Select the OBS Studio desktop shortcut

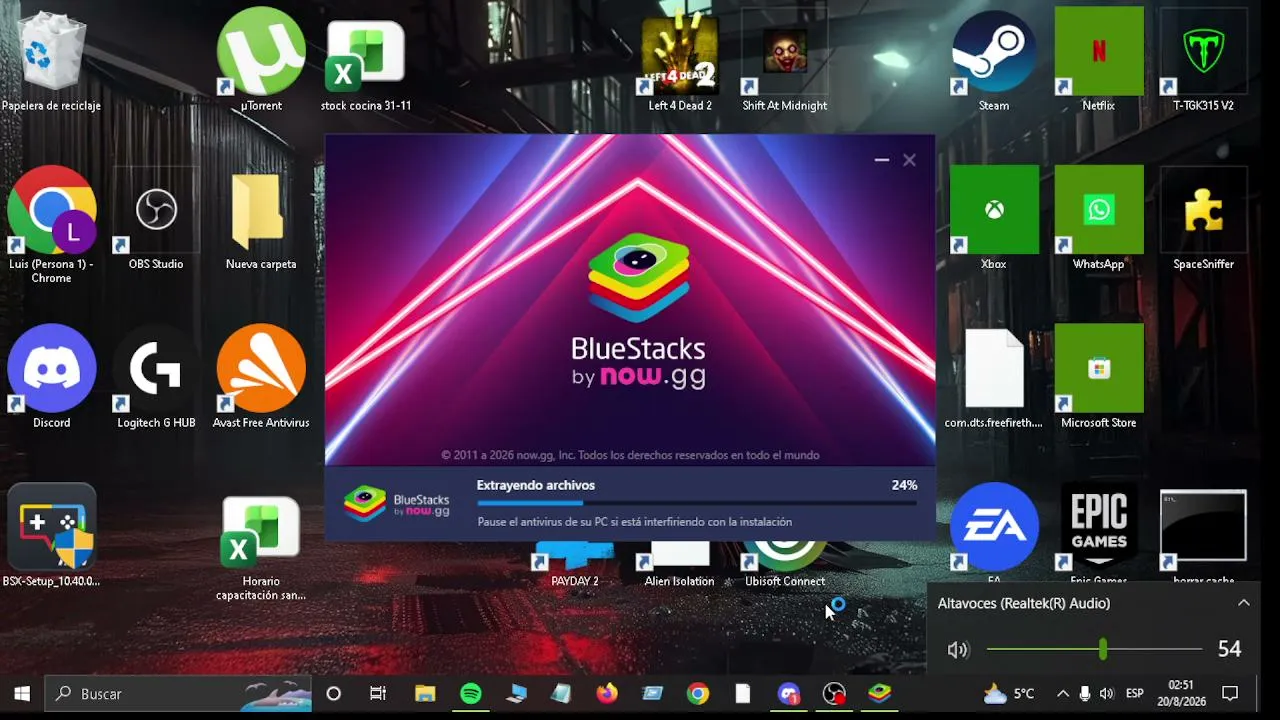(x=156, y=220)
